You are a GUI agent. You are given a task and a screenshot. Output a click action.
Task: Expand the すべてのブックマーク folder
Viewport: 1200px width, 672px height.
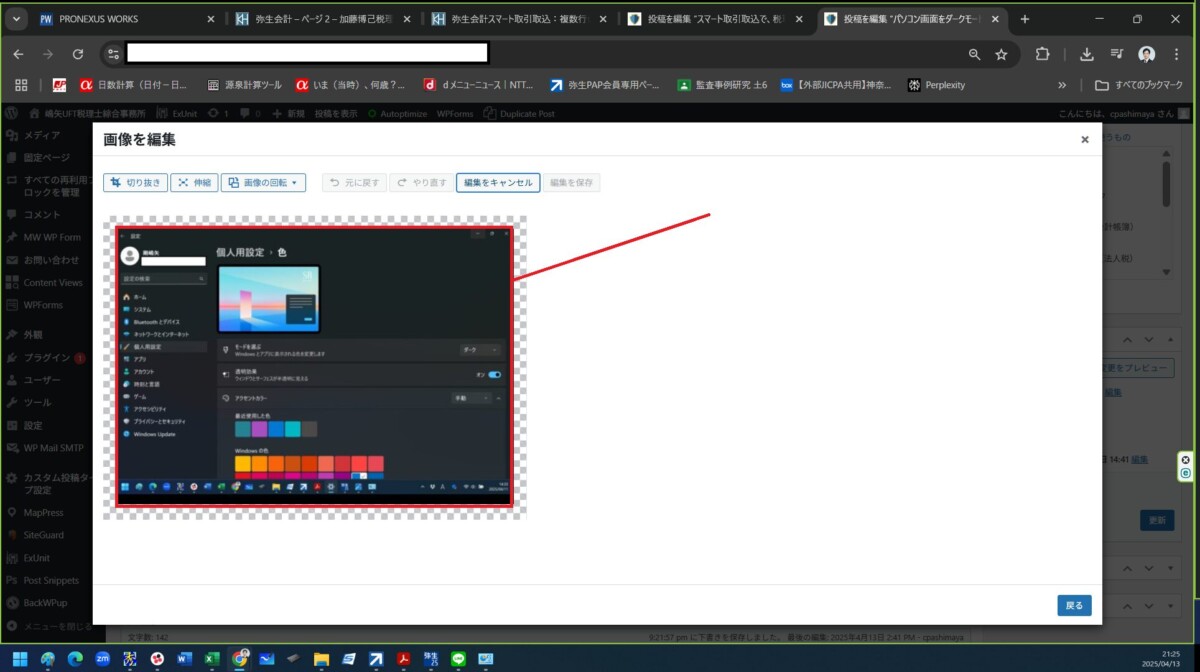coord(1140,85)
